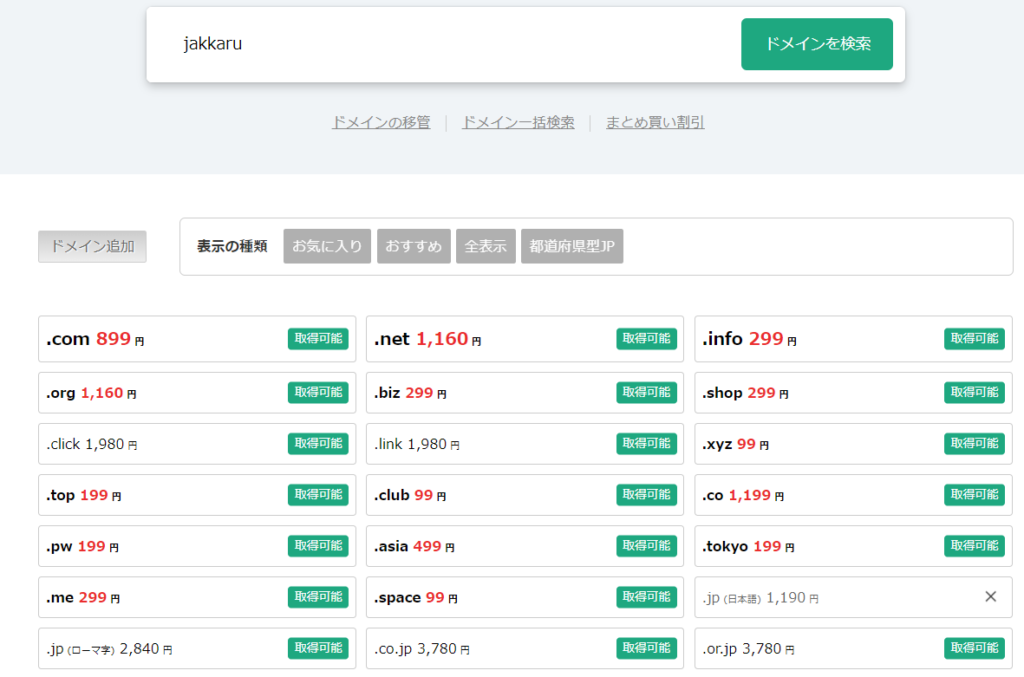The width and height of the screenshot is (1024, 677).
Task: Toggle 取得可能 on the .club domain
Action: pos(646,495)
